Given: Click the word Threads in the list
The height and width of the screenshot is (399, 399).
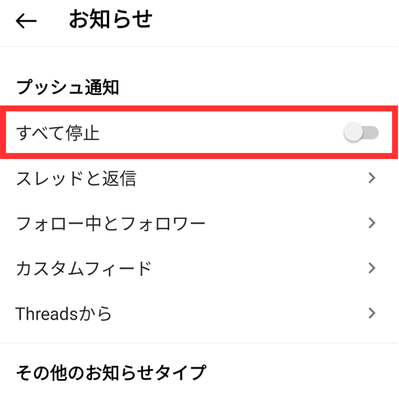Looking at the screenshot, I should coord(47,314).
